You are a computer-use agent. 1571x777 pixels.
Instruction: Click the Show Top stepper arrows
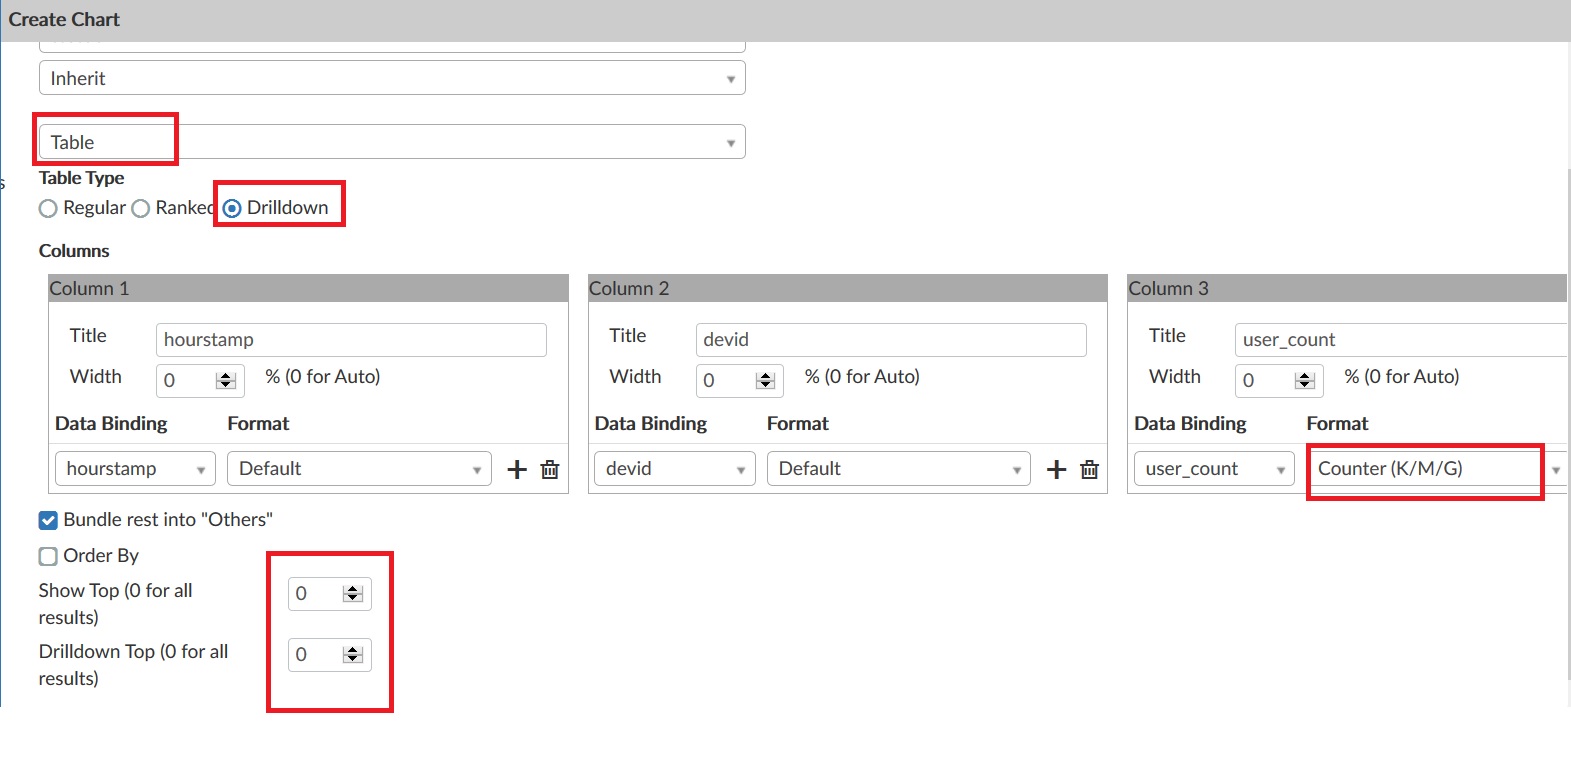(352, 594)
